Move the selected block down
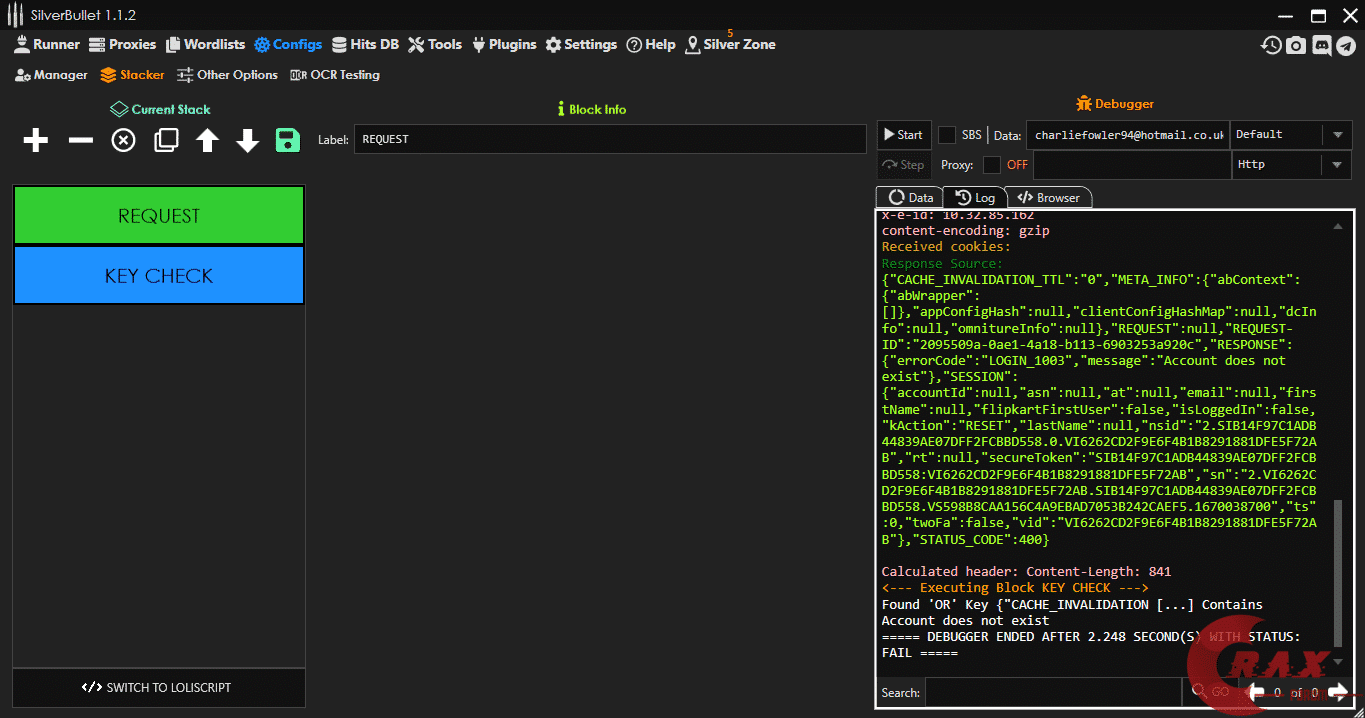The width and height of the screenshot is (1365, 718). tap(248, 141)
